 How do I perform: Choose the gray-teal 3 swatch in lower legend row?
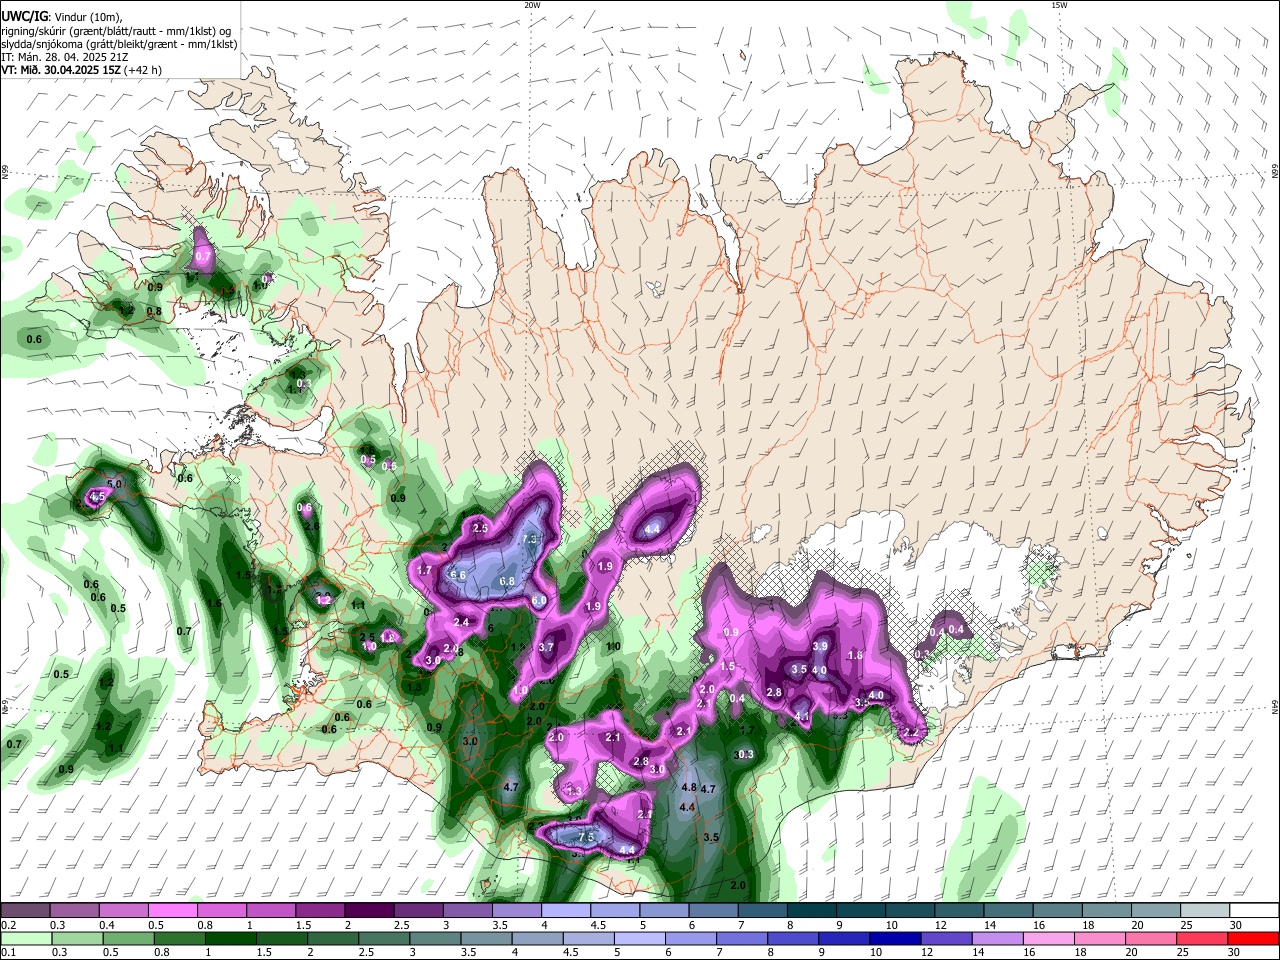pyautogui.click(x=435, y=938)
